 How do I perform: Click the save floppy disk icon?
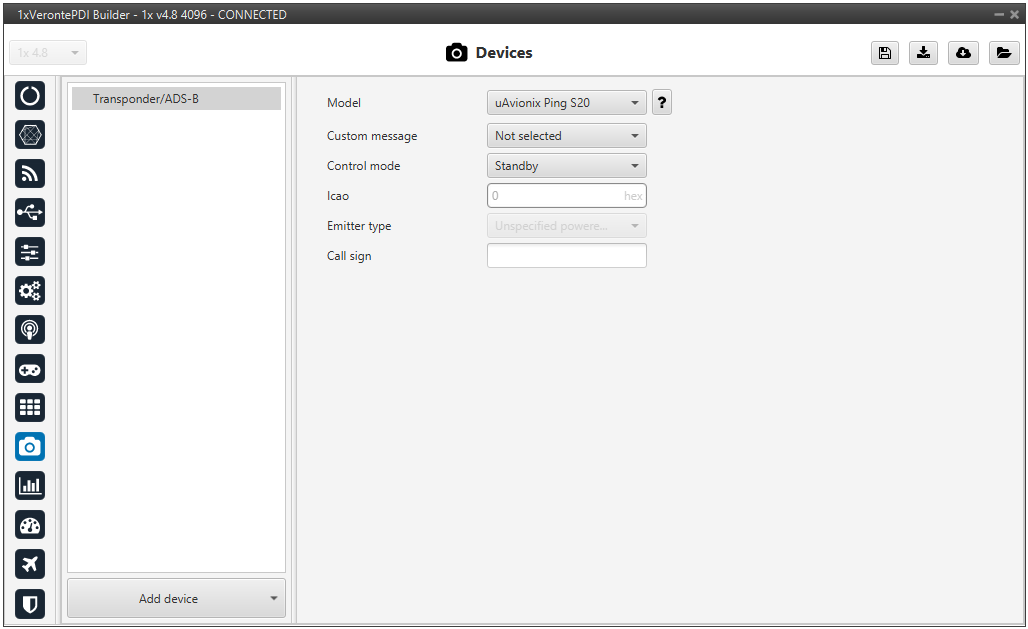point(884,54)
